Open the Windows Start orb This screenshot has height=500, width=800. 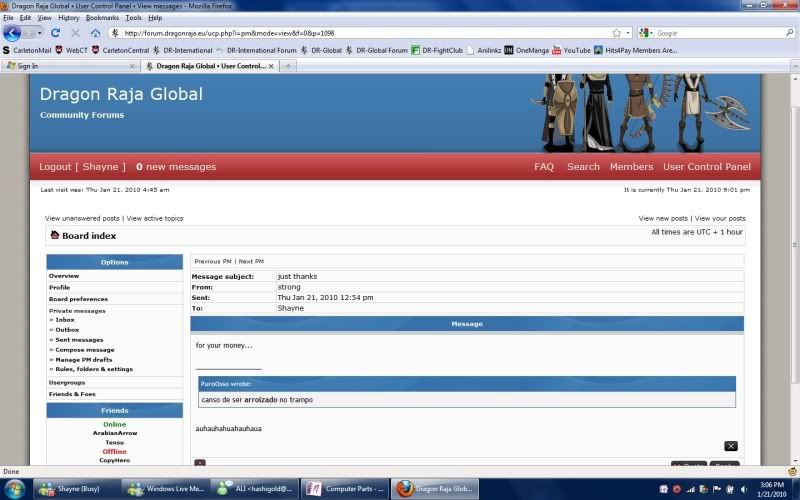[14, 488]
